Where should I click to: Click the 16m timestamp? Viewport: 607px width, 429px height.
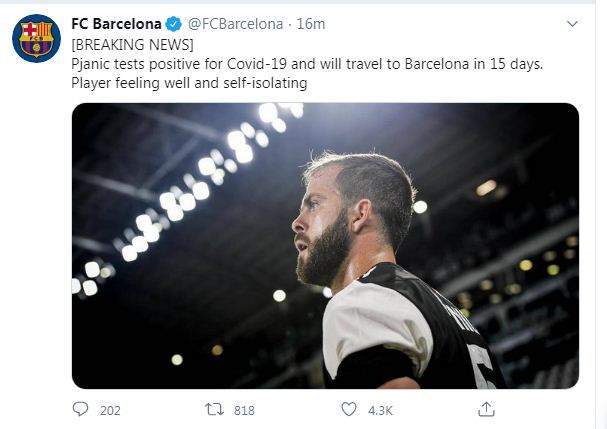318,22
